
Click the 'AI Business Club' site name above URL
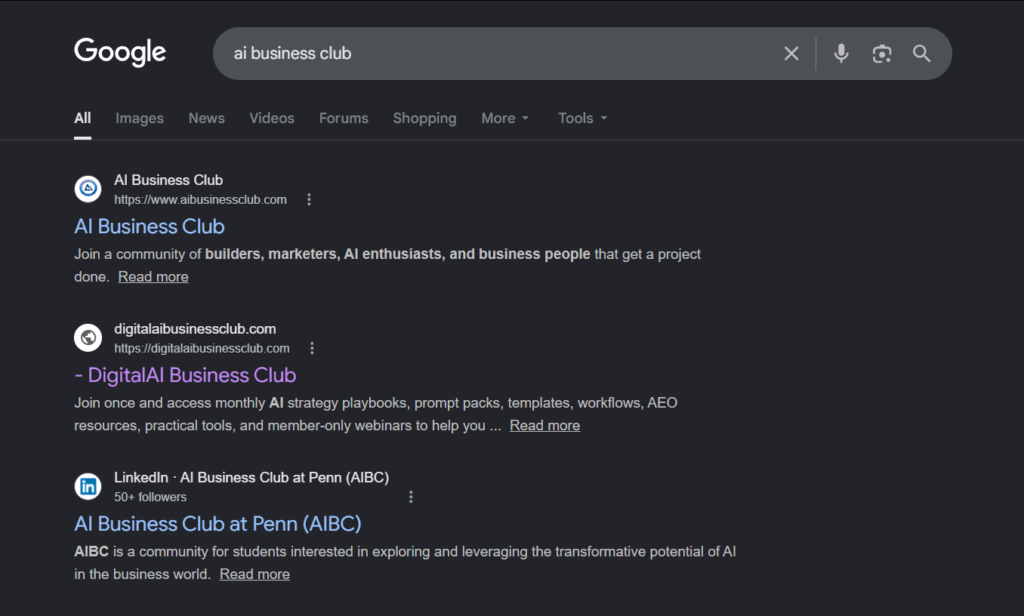168,180
